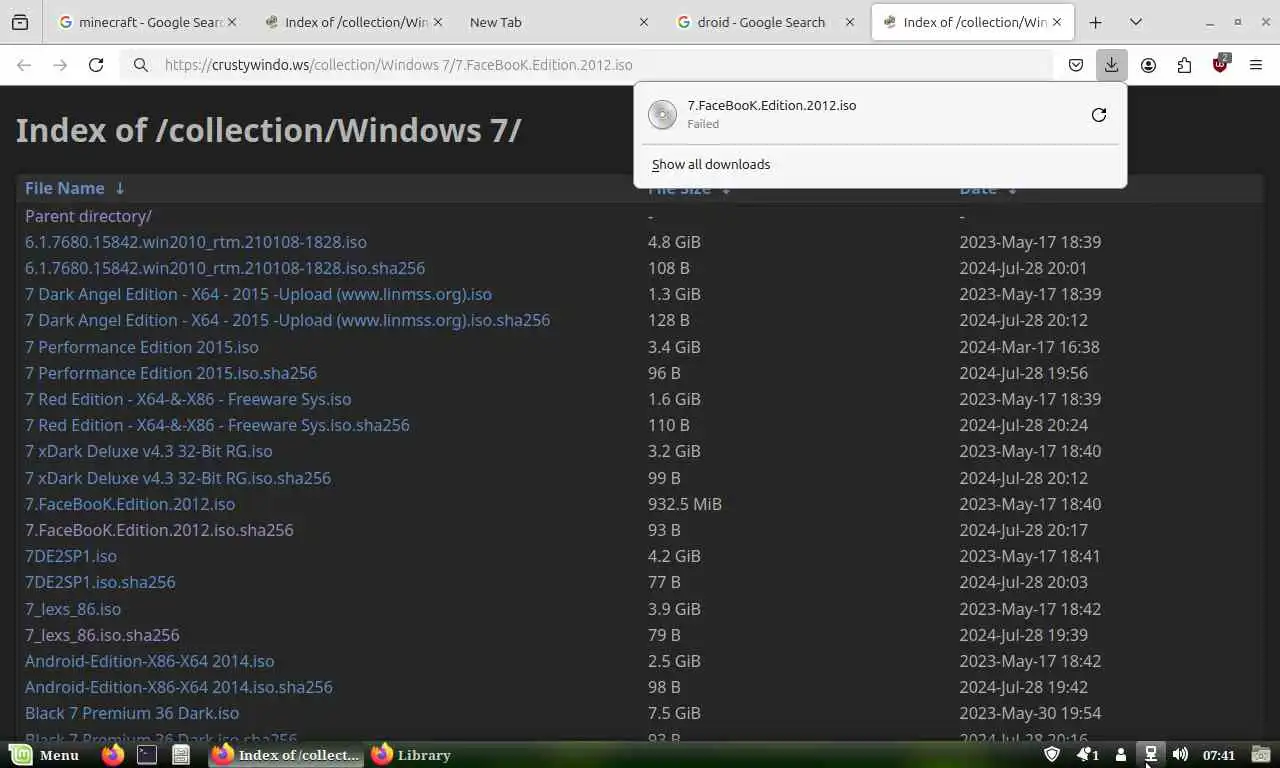
Task: Open Android-Edition-X86-X64 2014.iso.sha256 link
Action: [x=178, y=687]
